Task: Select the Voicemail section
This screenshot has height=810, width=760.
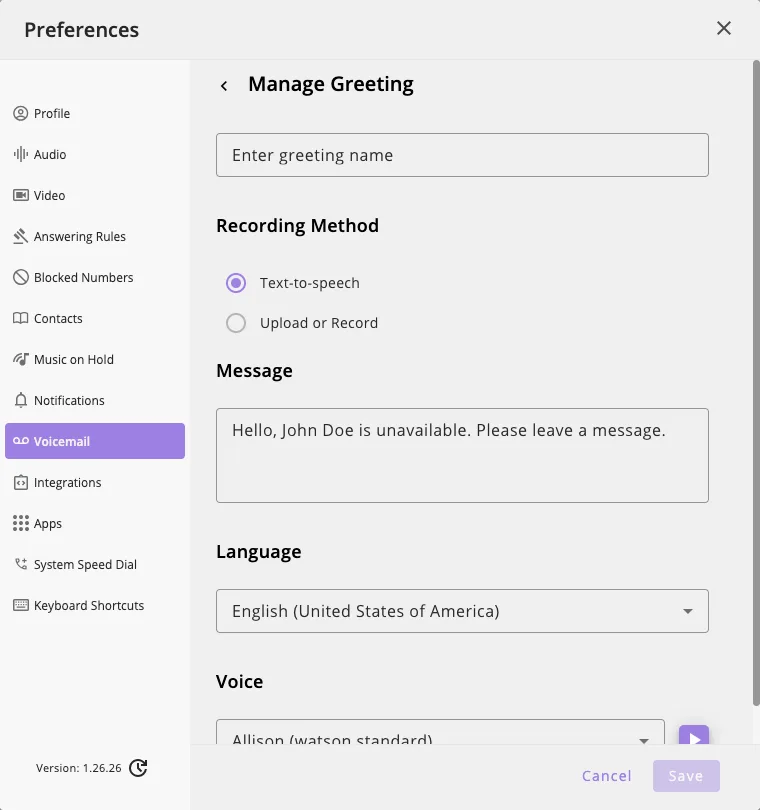Action: [x=95, y=441]
